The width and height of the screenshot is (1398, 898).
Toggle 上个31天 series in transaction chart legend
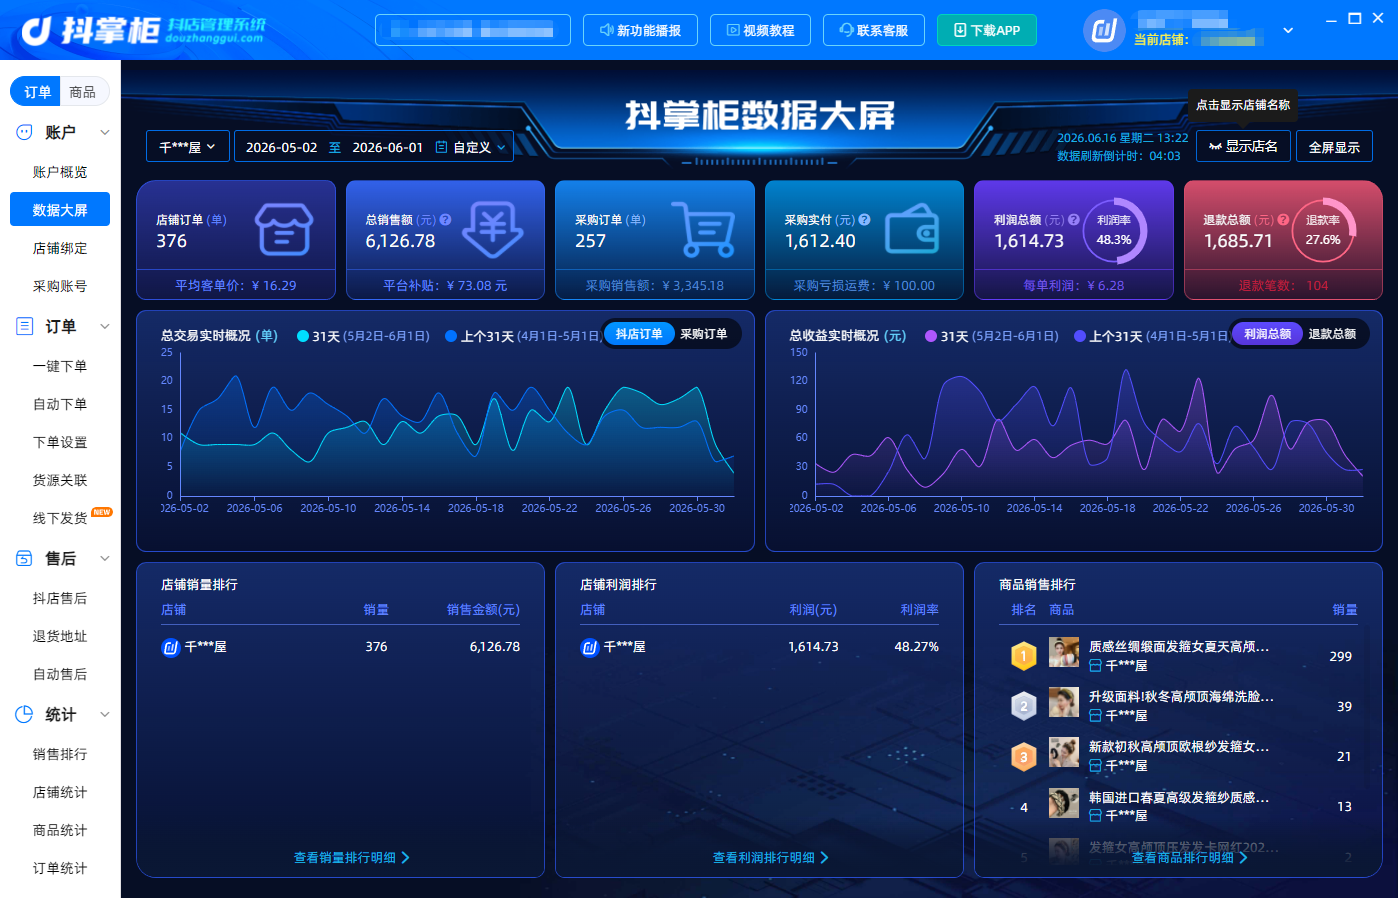(x=522, y=336)
